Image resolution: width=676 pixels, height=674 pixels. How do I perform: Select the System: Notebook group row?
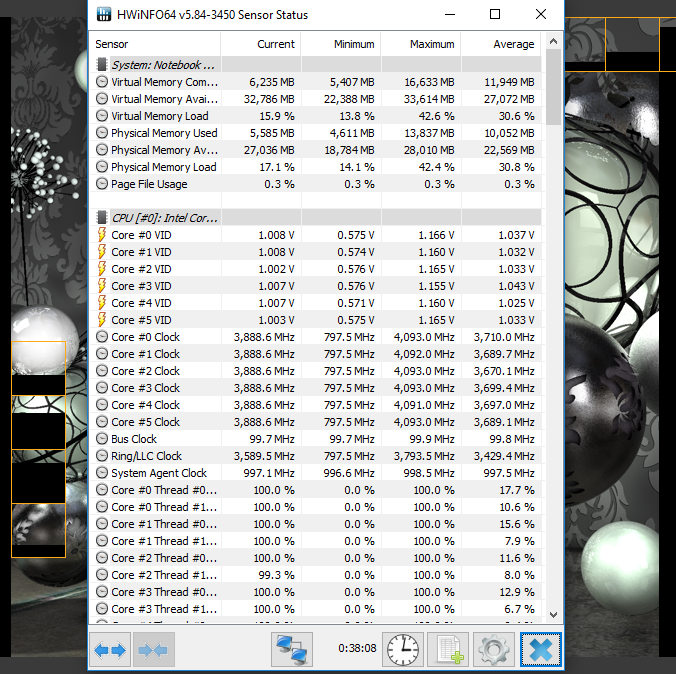click(x=315, y=65)
